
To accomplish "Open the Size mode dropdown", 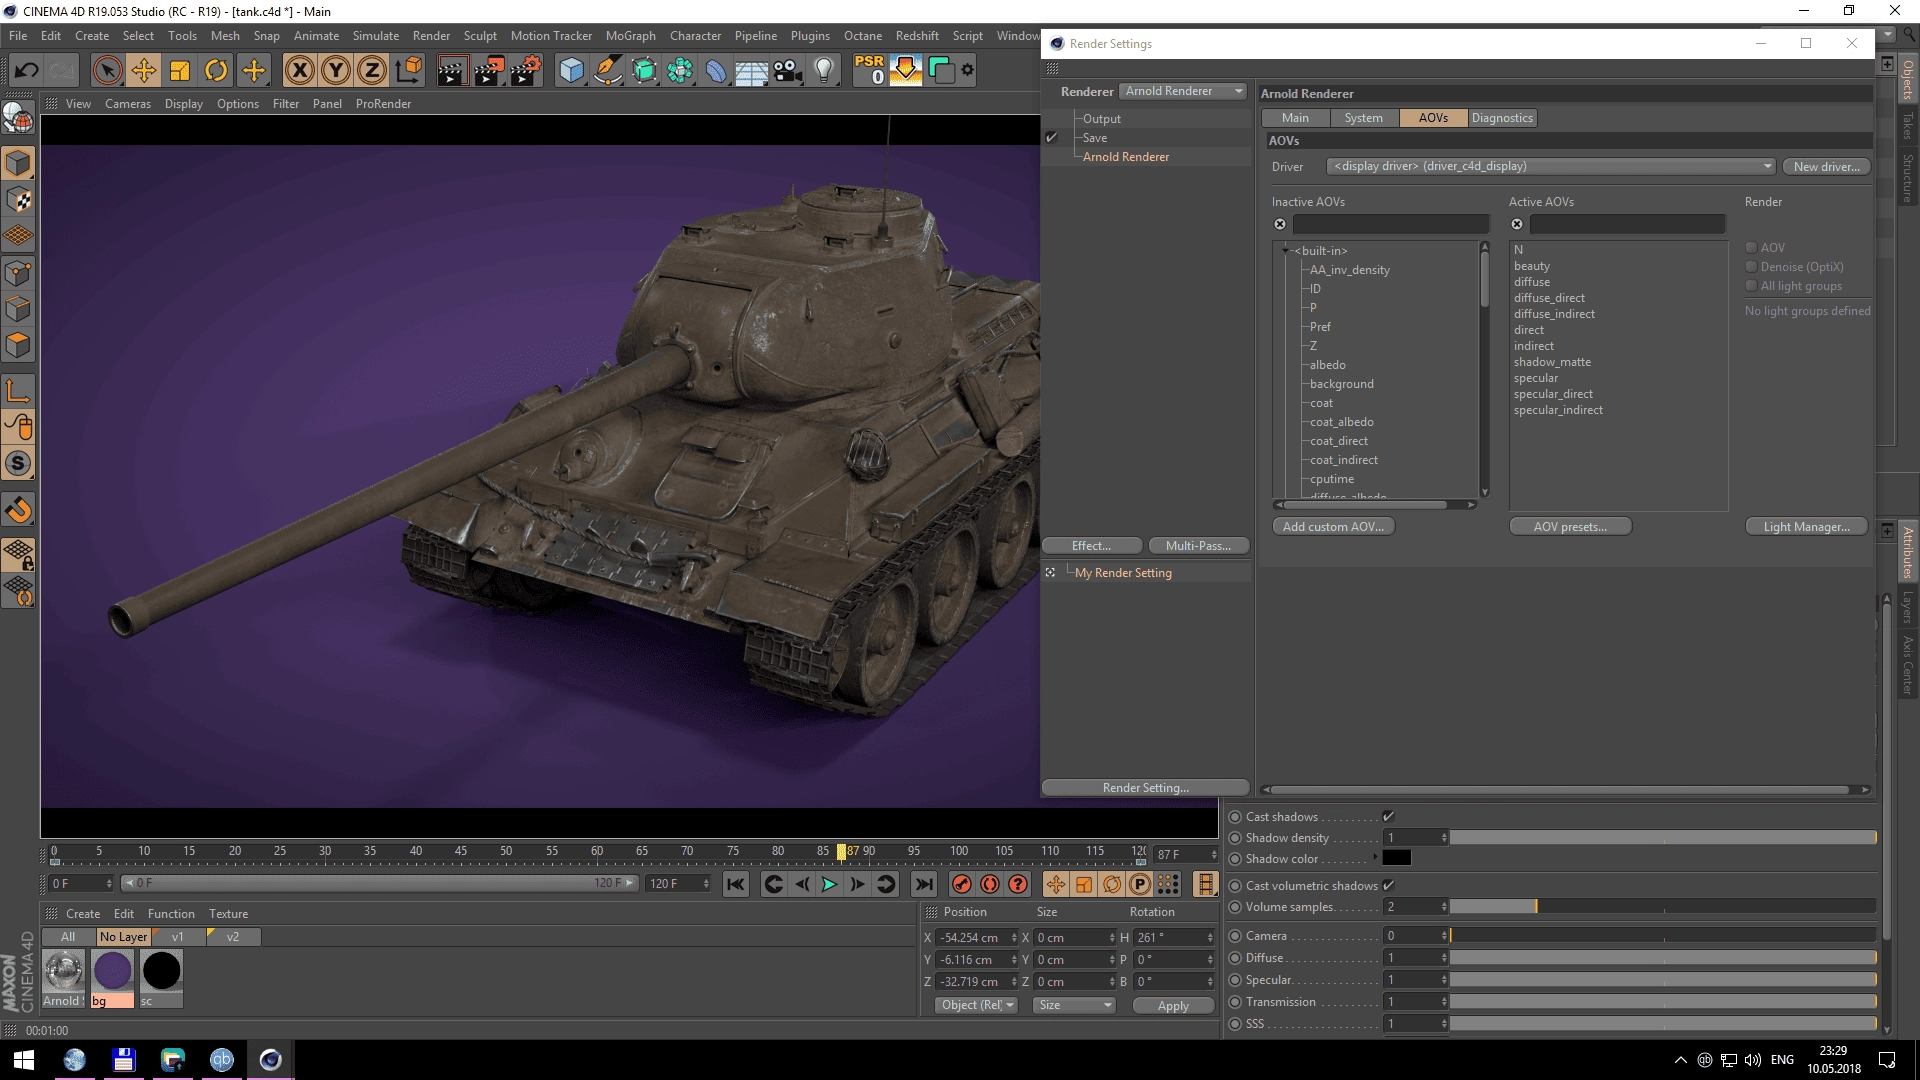I will [1075, 1005].
